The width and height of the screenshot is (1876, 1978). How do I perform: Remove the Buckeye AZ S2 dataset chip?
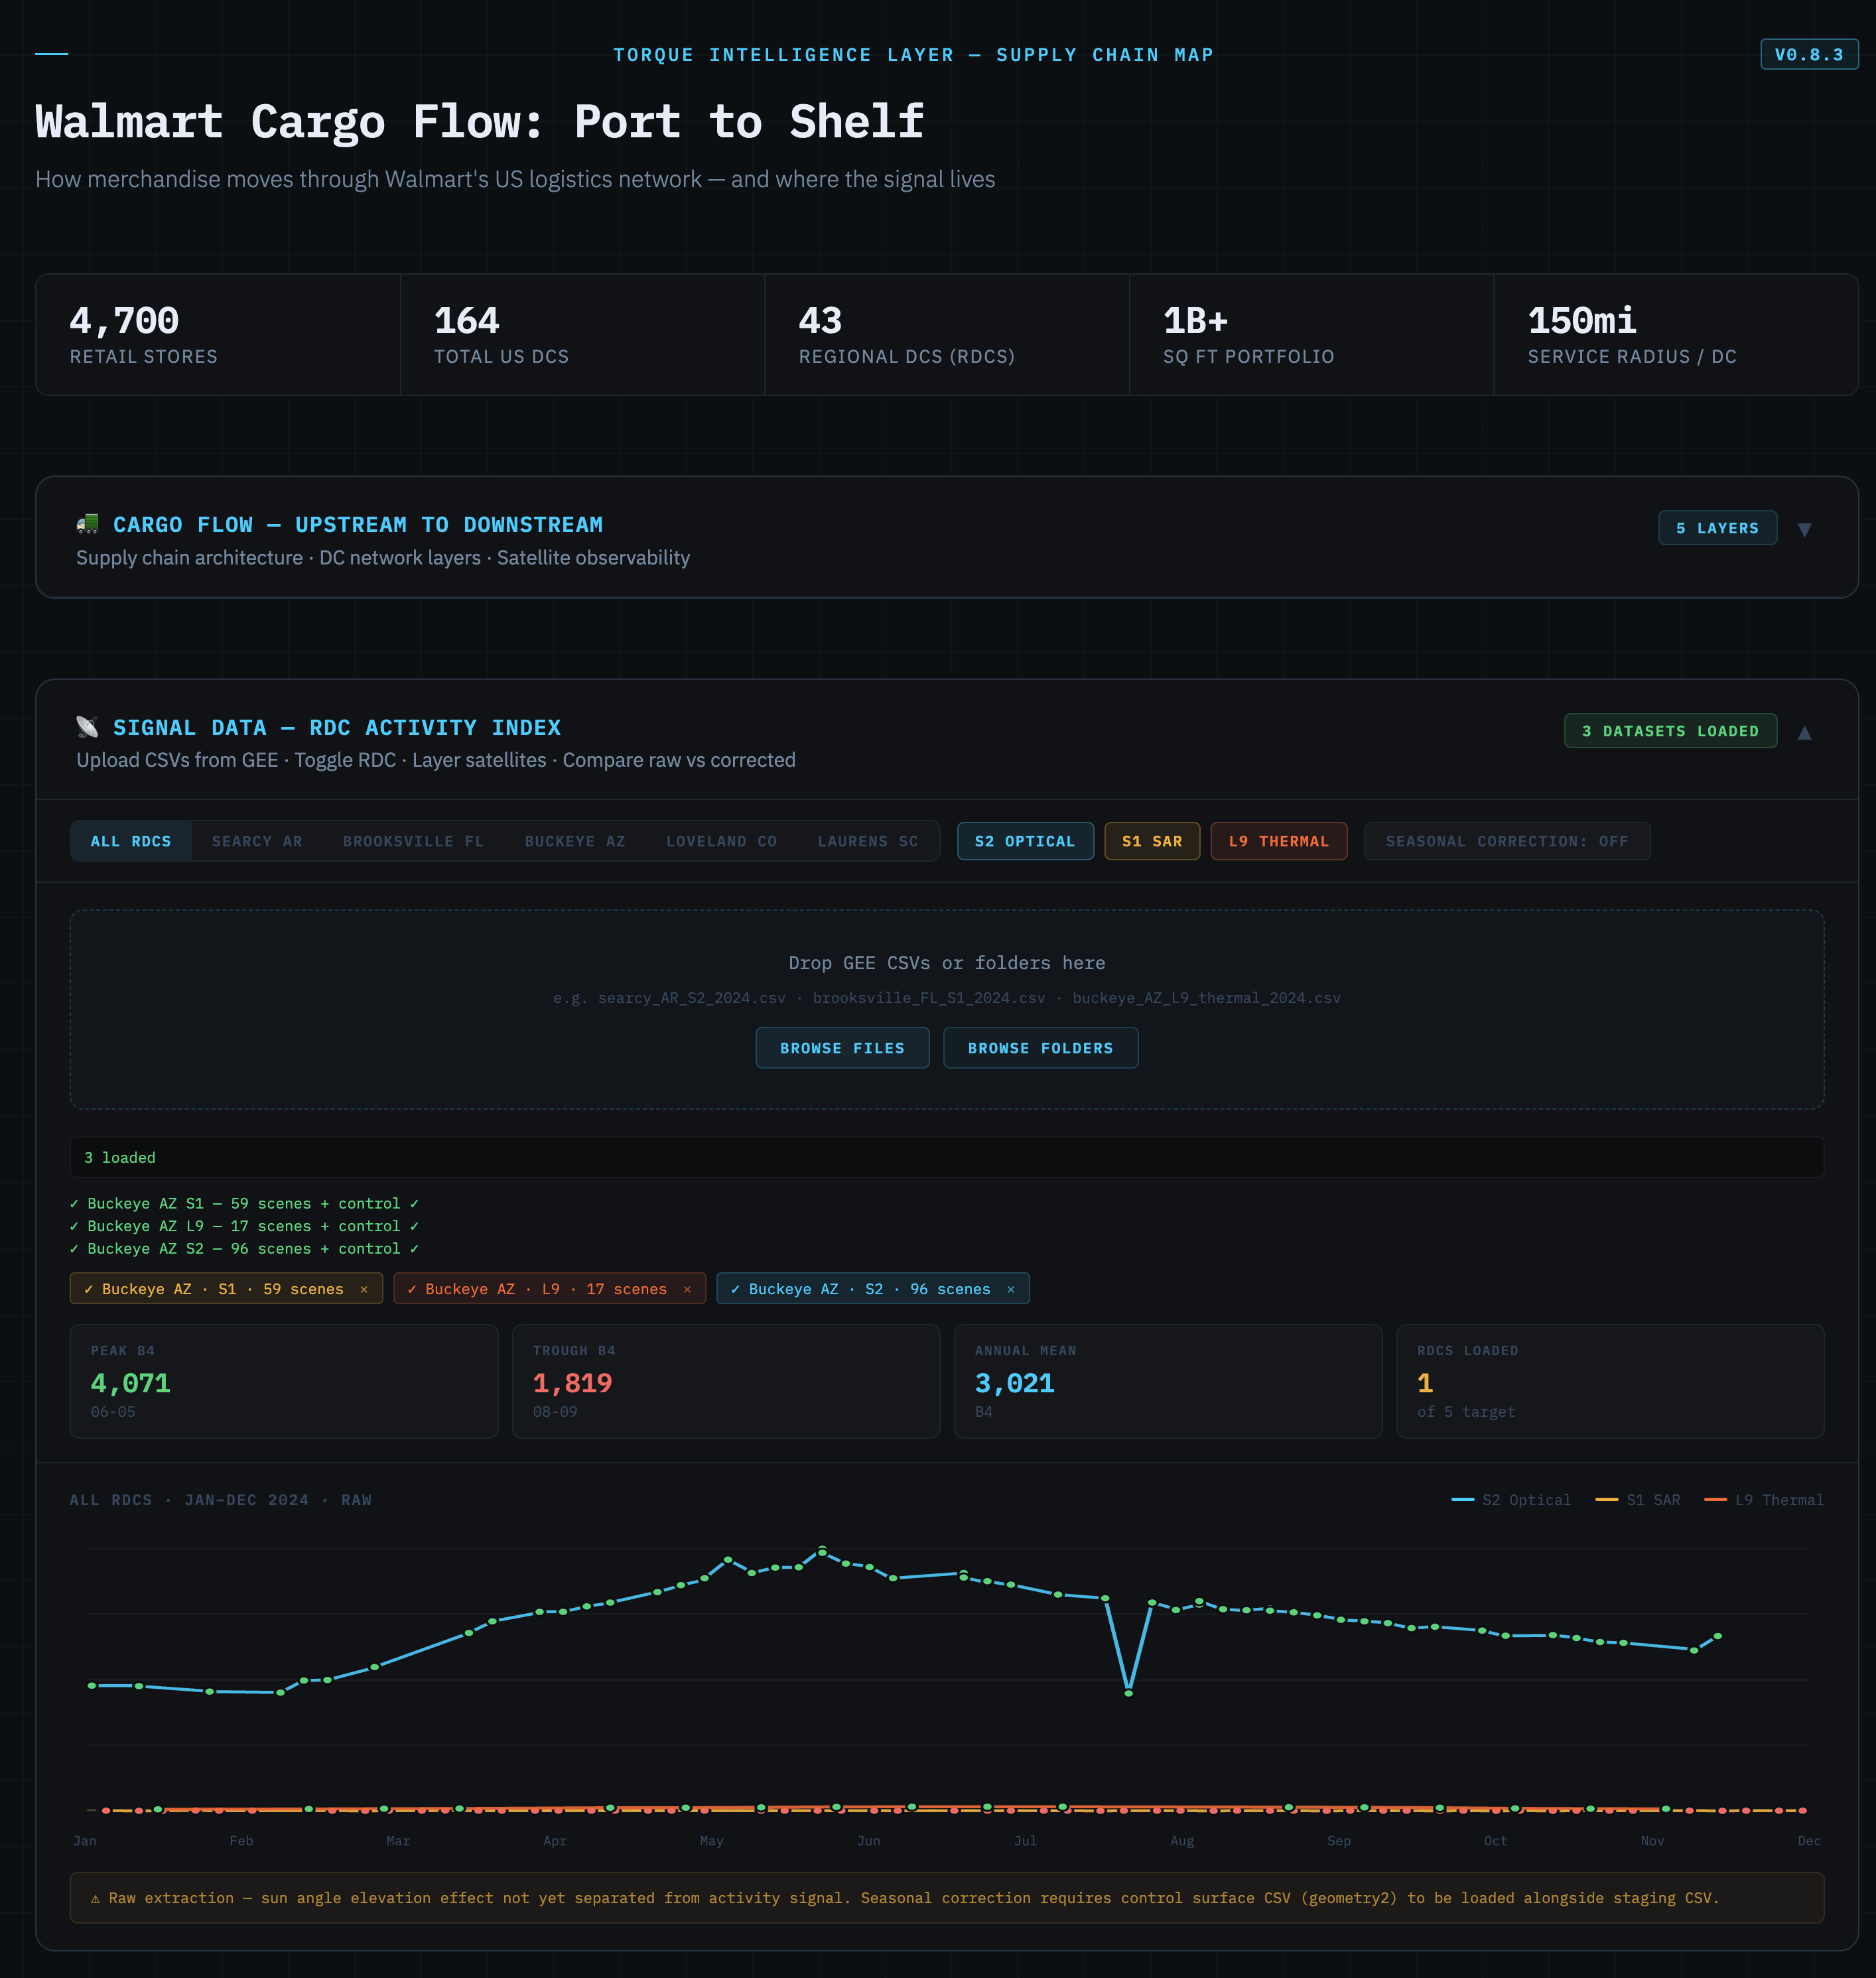coord(1011,1289)
